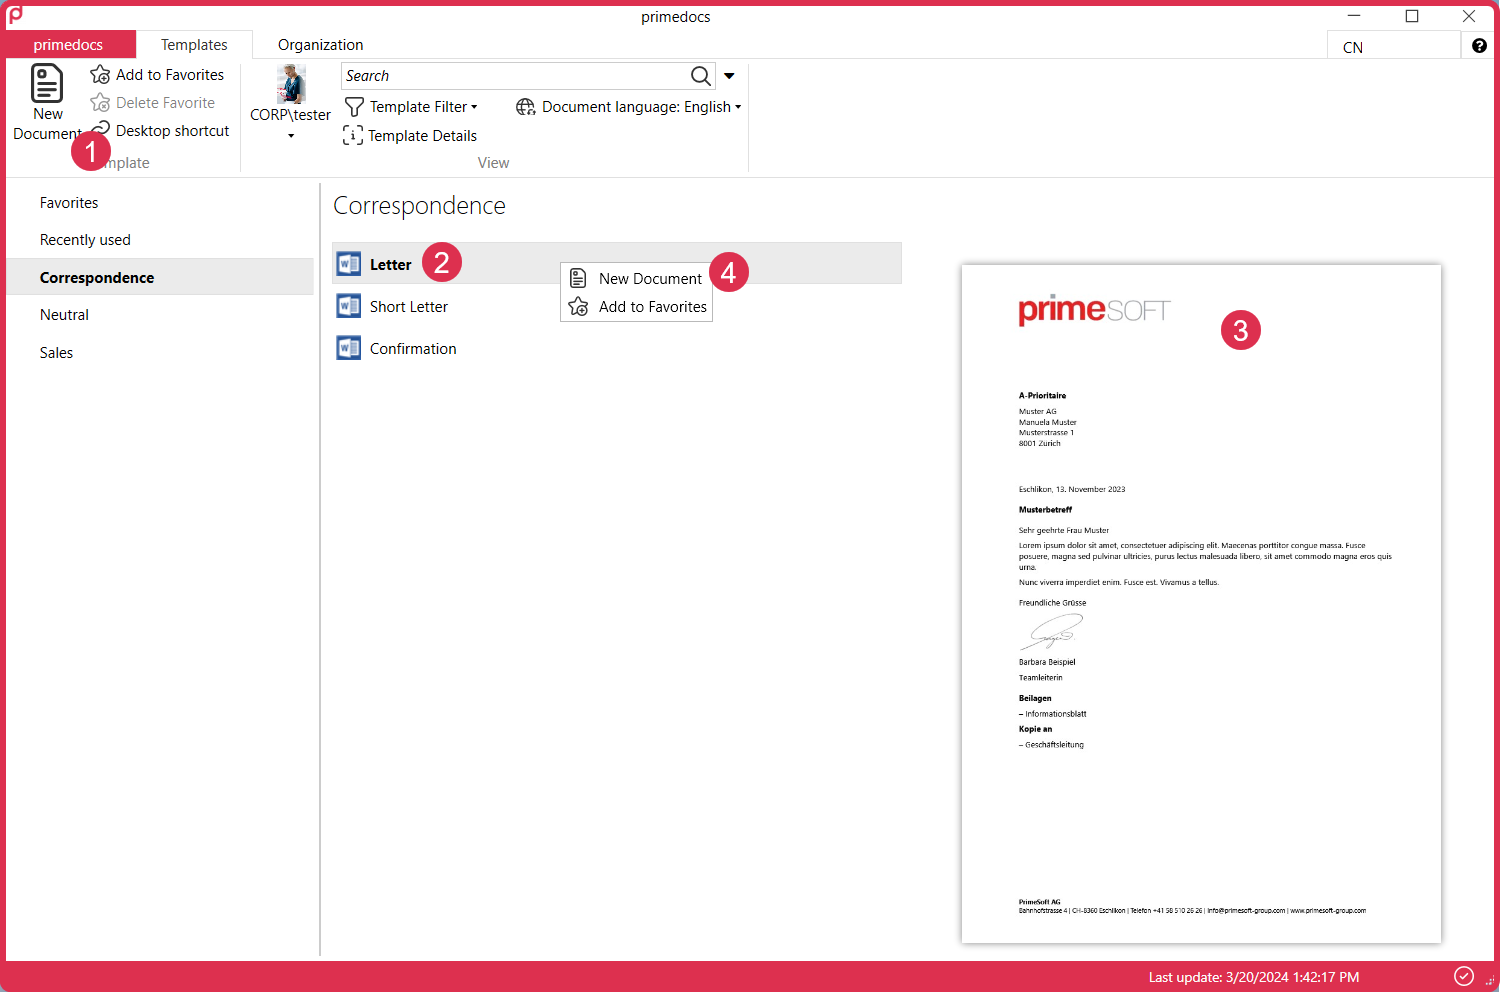Screen dimensions: 1500x992
Task: Choose Add to Favorites from the context menu
Action: click(x=637, y=307)
